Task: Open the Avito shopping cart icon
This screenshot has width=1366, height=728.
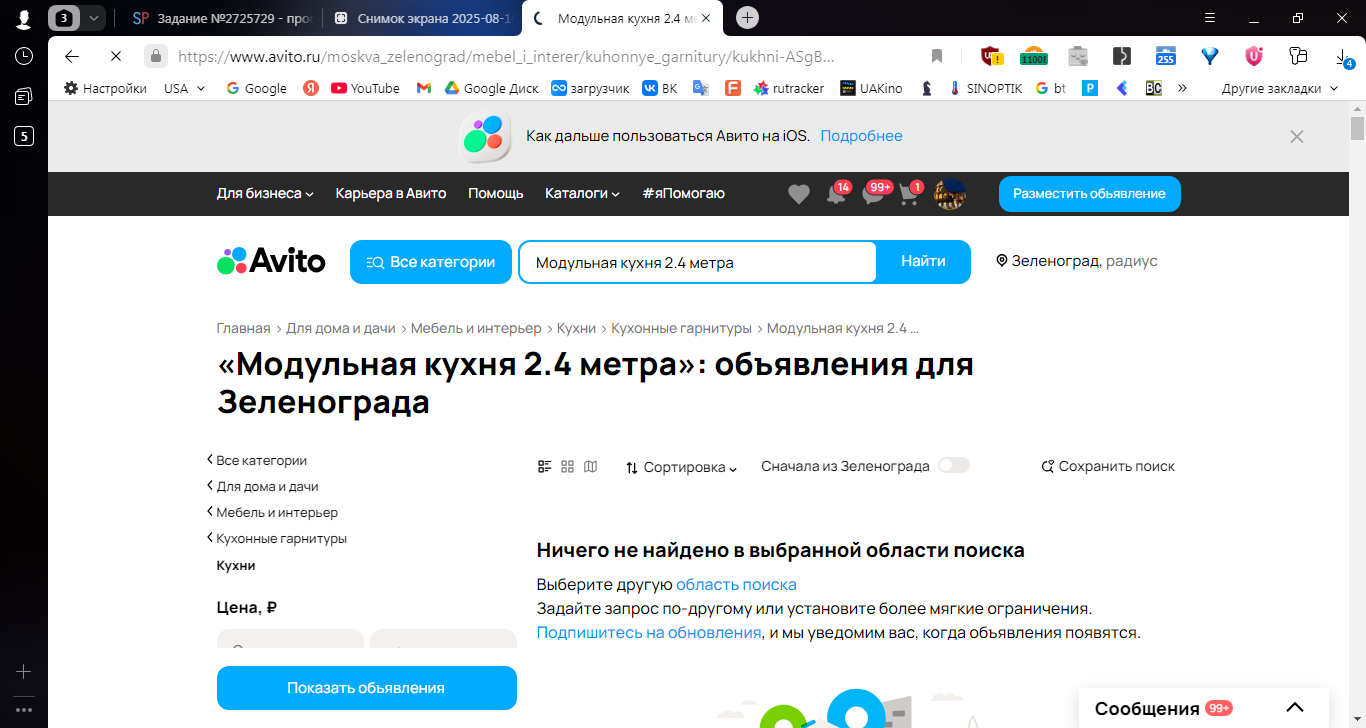Action: coord(910,194)
